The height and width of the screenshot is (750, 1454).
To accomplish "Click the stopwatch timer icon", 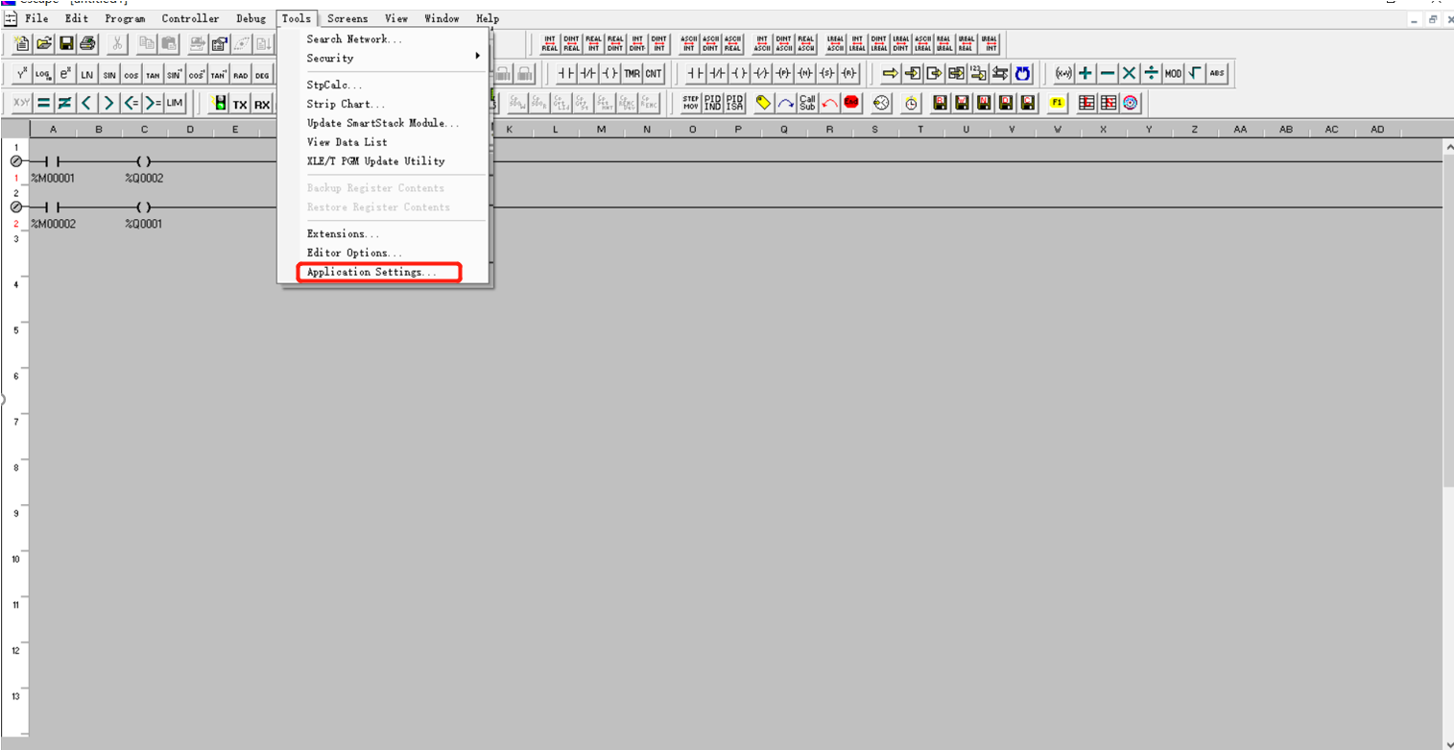I will (911, 103).
